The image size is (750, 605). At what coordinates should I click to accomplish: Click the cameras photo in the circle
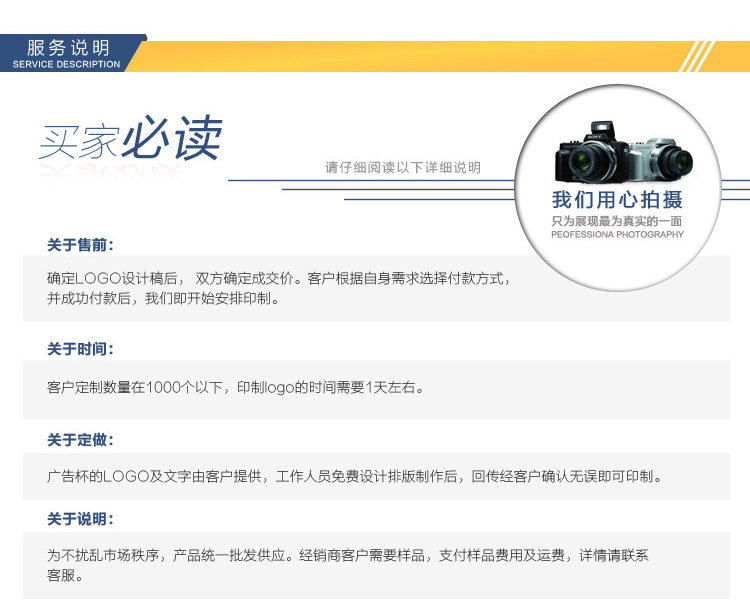pyautogui.click(x=624, y=152)
